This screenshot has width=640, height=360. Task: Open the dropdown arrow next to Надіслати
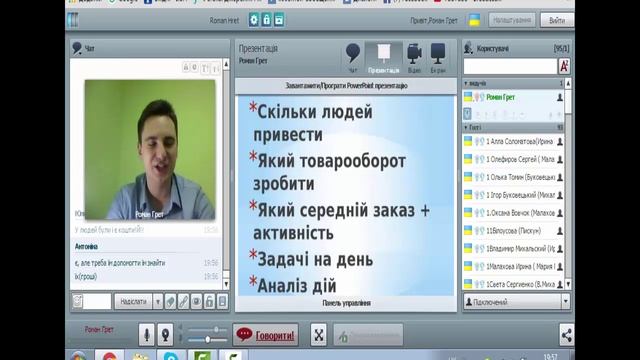pos(158,302)
